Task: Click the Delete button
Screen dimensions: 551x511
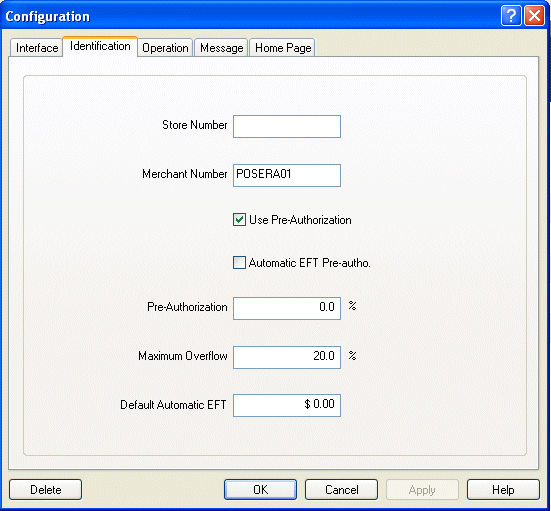Action: pyautogui.click(x=46, y=490)
